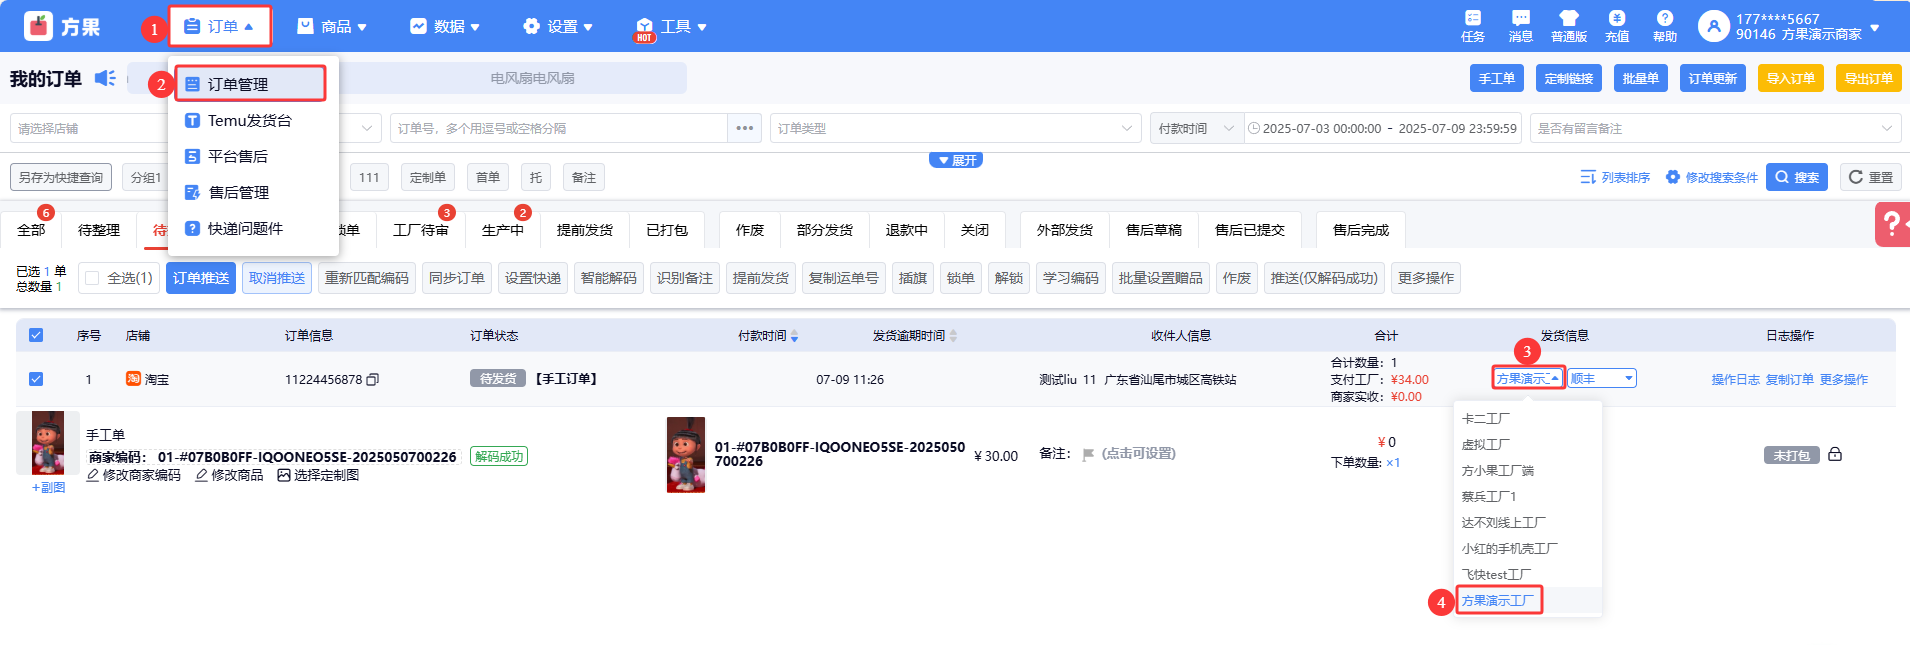Screen dimensions: 1910x645
Task: Open the 订单类型 dropdown
Action: click(955, 128)
